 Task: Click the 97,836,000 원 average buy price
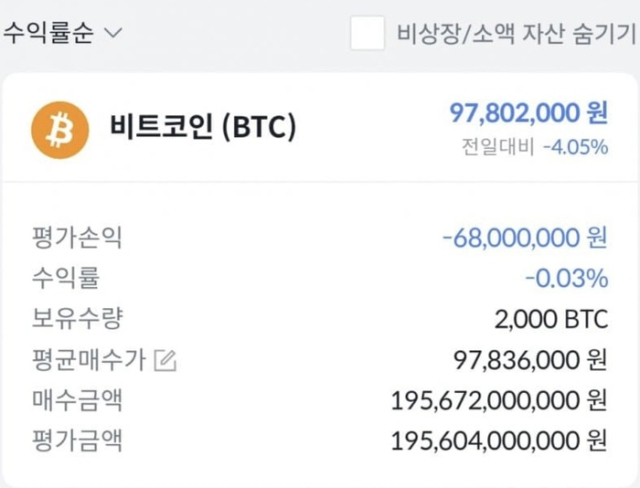click(x=530, y=359)
